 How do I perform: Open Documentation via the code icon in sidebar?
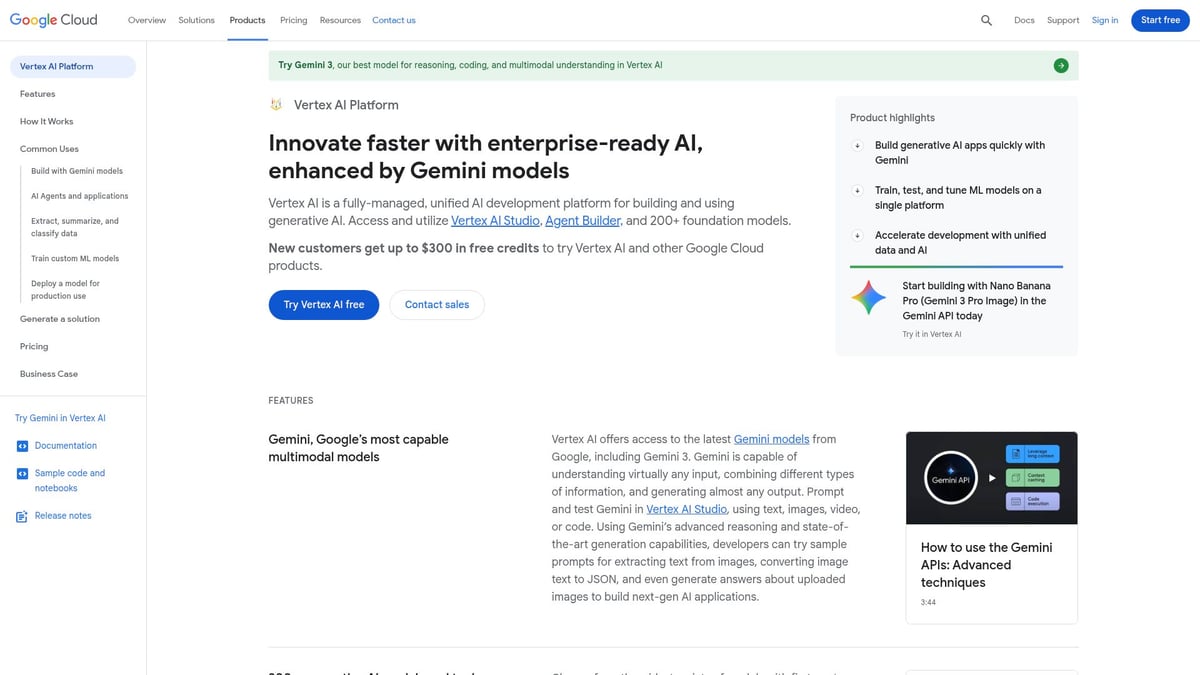coord(22,445)
